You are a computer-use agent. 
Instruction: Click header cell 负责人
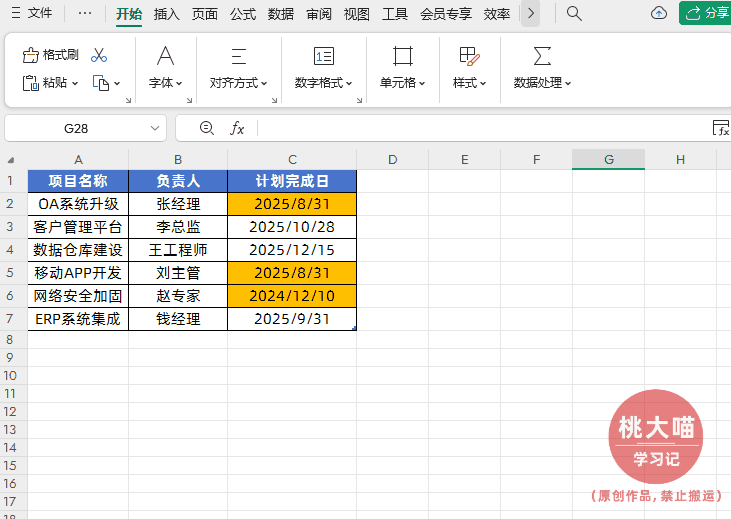pyautogui.click(x=178, y=181)
